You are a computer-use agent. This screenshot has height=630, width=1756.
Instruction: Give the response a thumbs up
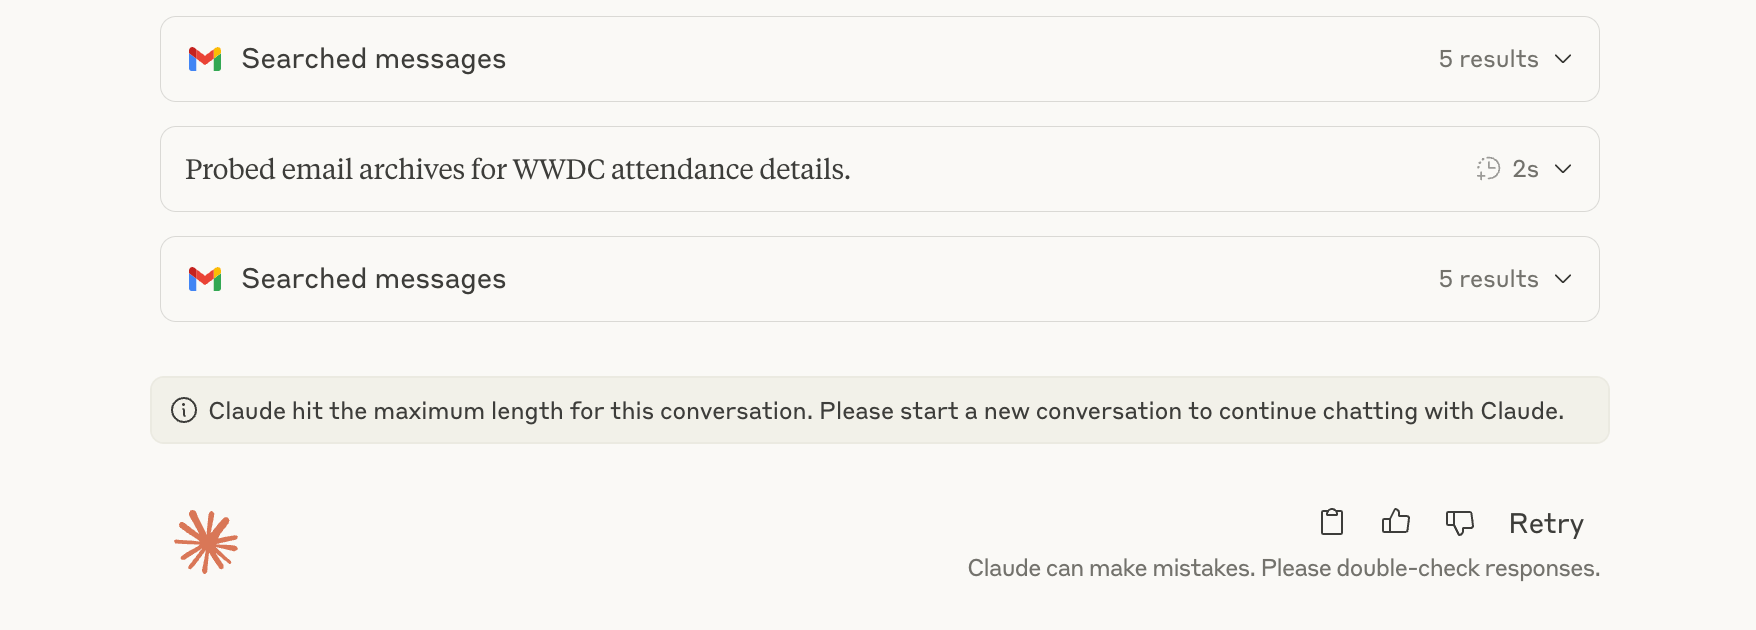coord(1396,522)
